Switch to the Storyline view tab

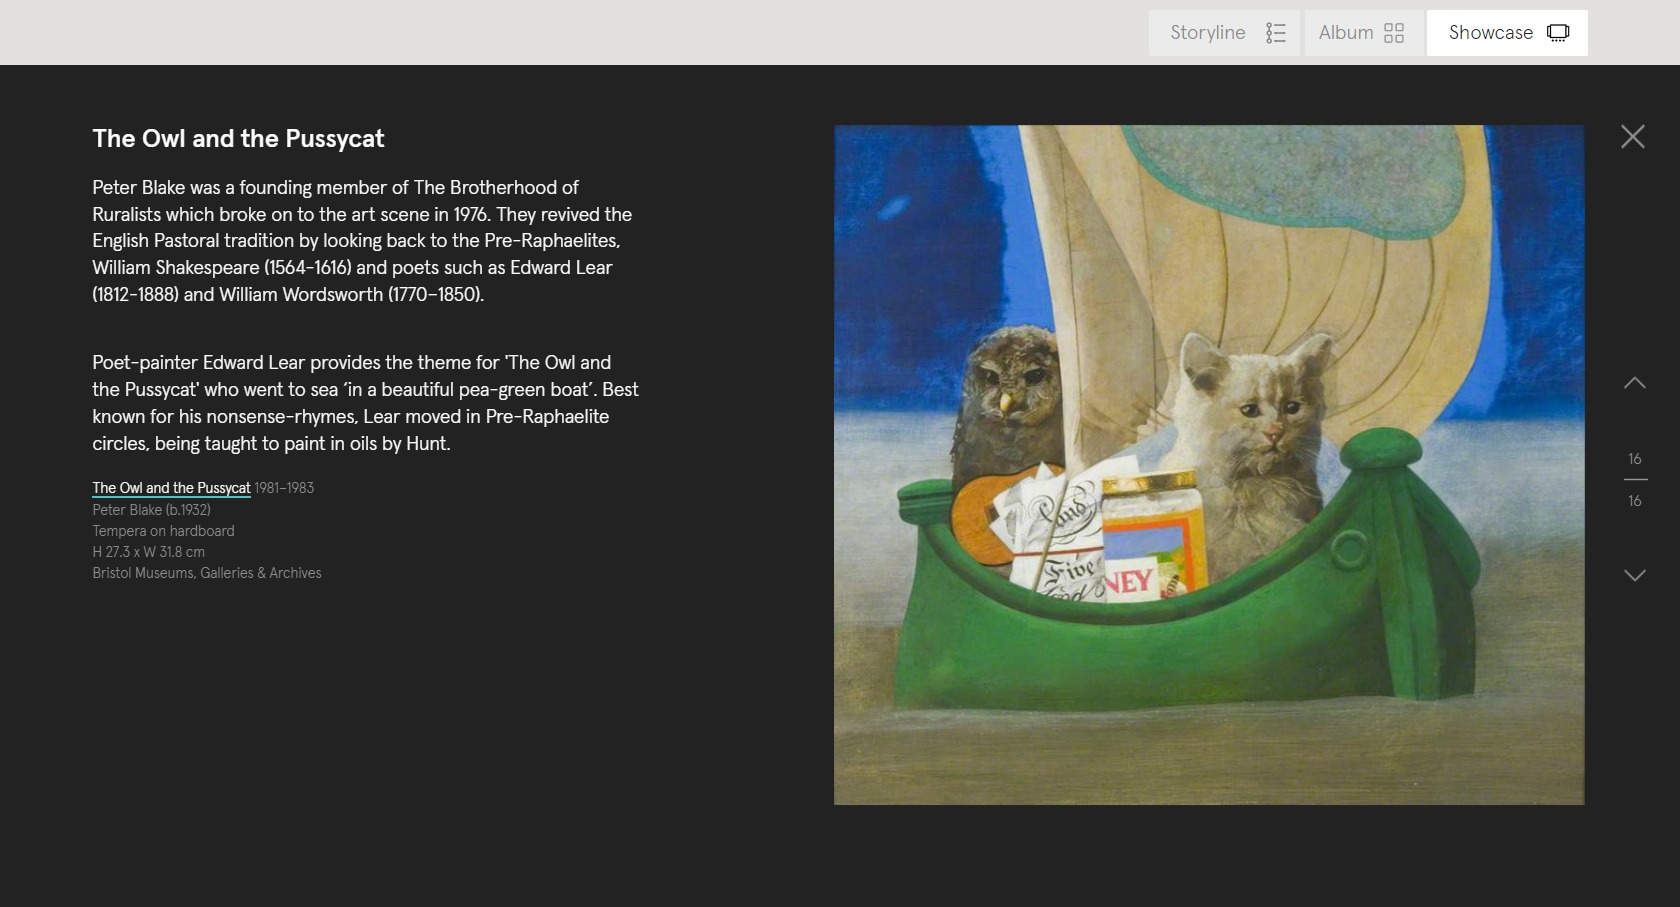(1225, 33)
